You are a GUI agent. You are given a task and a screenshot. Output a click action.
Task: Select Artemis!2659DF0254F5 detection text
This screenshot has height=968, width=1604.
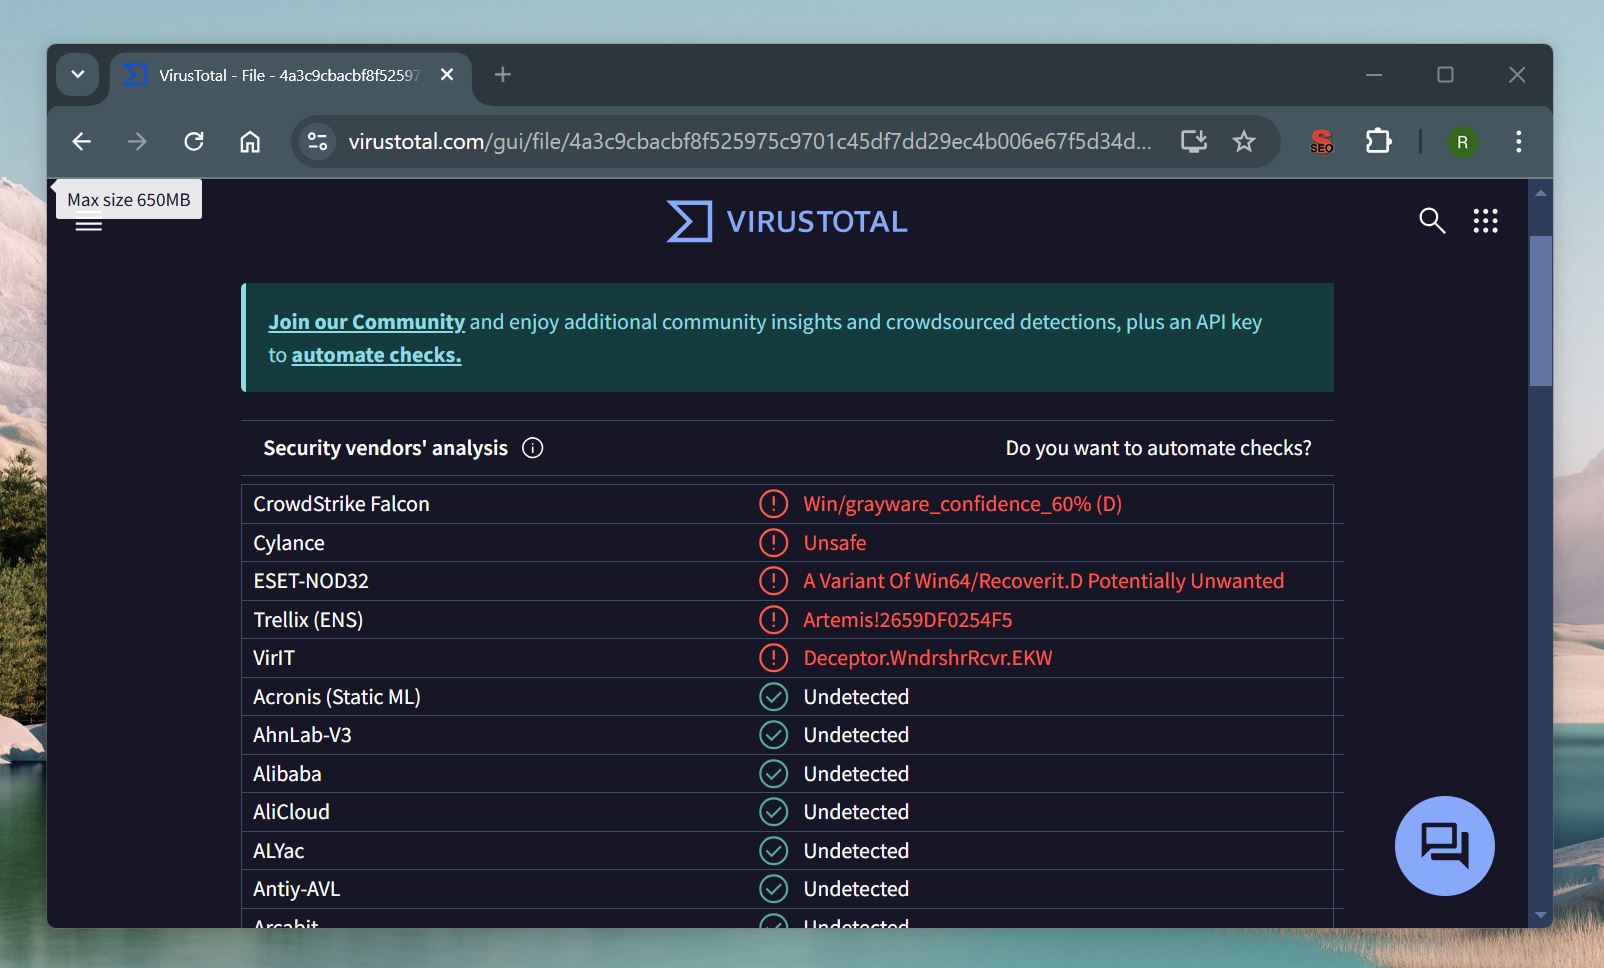[x=908, y=620]
